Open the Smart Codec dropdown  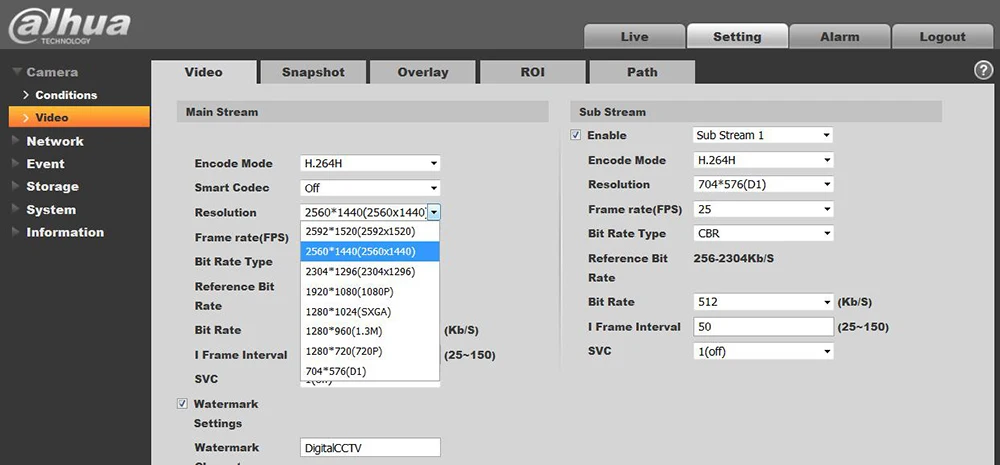370,188
